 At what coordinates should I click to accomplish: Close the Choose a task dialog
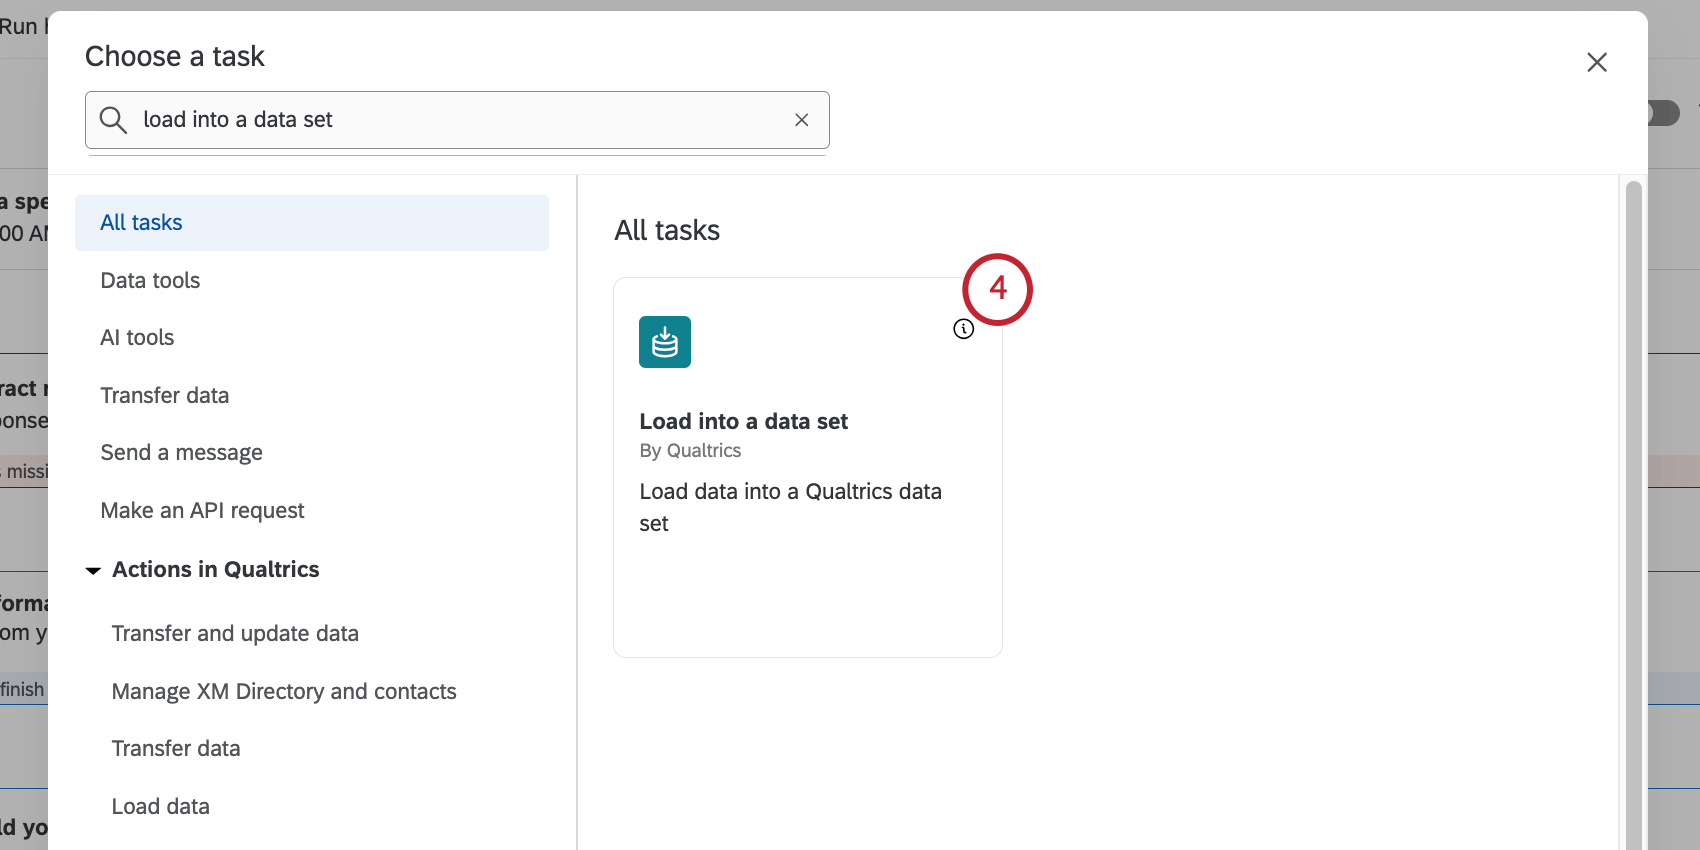(1596, 62)
